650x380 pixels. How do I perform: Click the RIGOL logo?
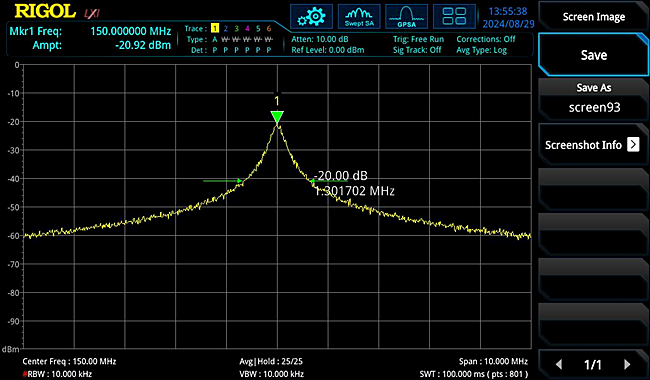coord(45,11)
